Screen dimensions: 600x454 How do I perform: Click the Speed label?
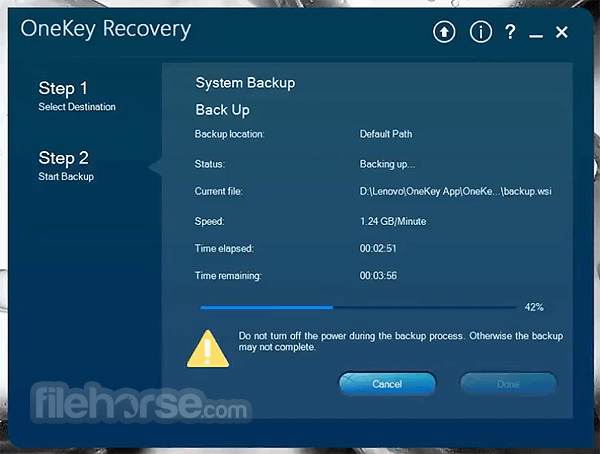pos(209,221)
